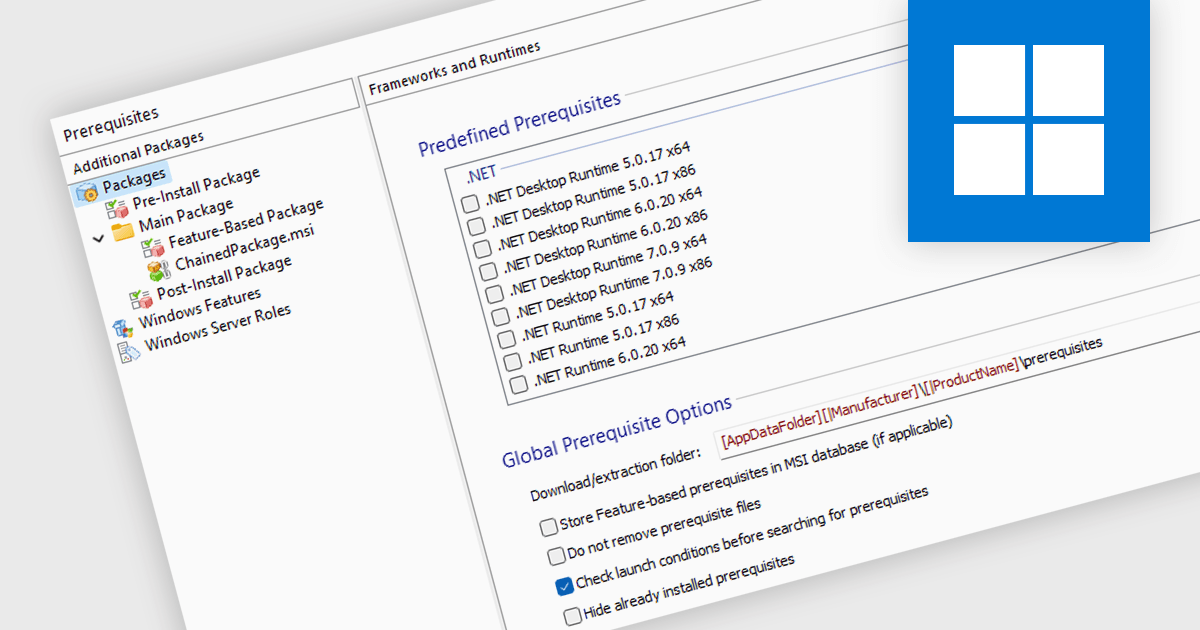
Task: Click the Pre-Install Package icon
Action: [x=116, y=209]
